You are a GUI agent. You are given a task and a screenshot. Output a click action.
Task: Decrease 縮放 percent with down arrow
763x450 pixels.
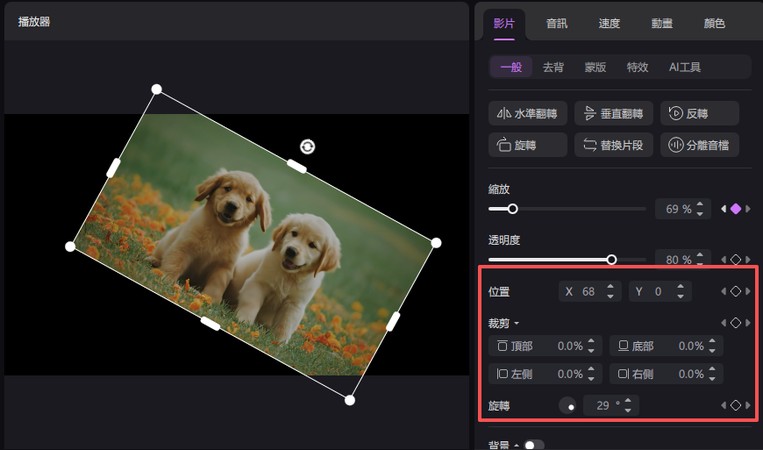point(700,213)
